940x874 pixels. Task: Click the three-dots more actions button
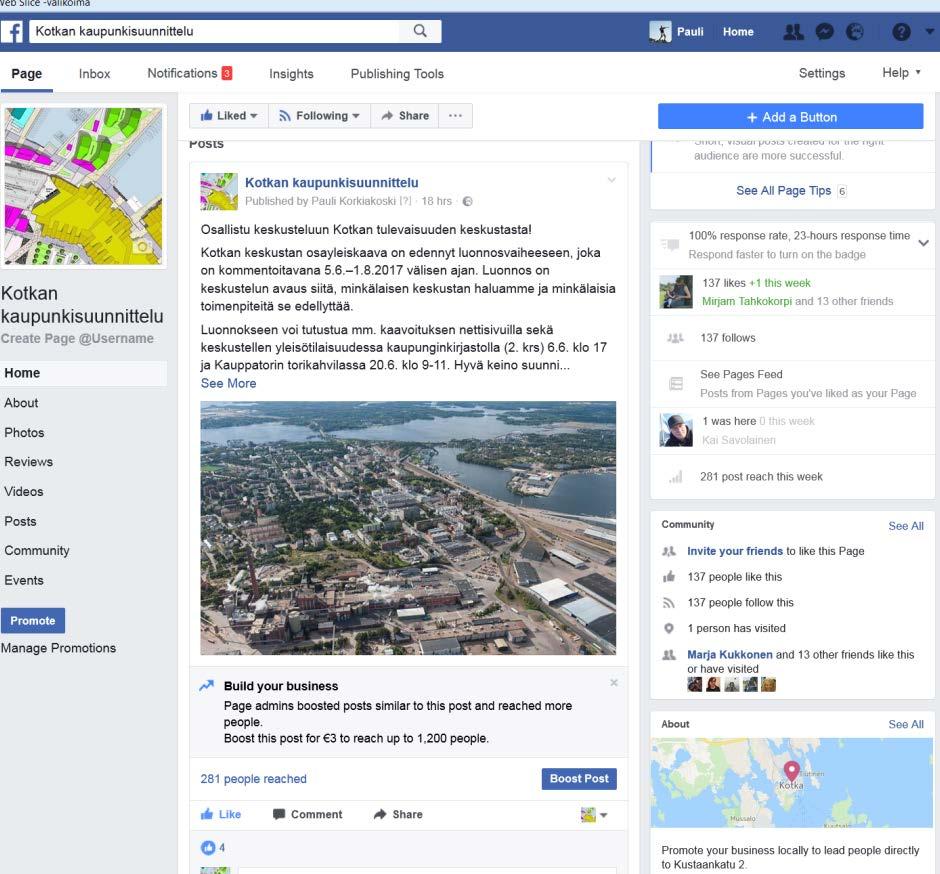[456, 116]
